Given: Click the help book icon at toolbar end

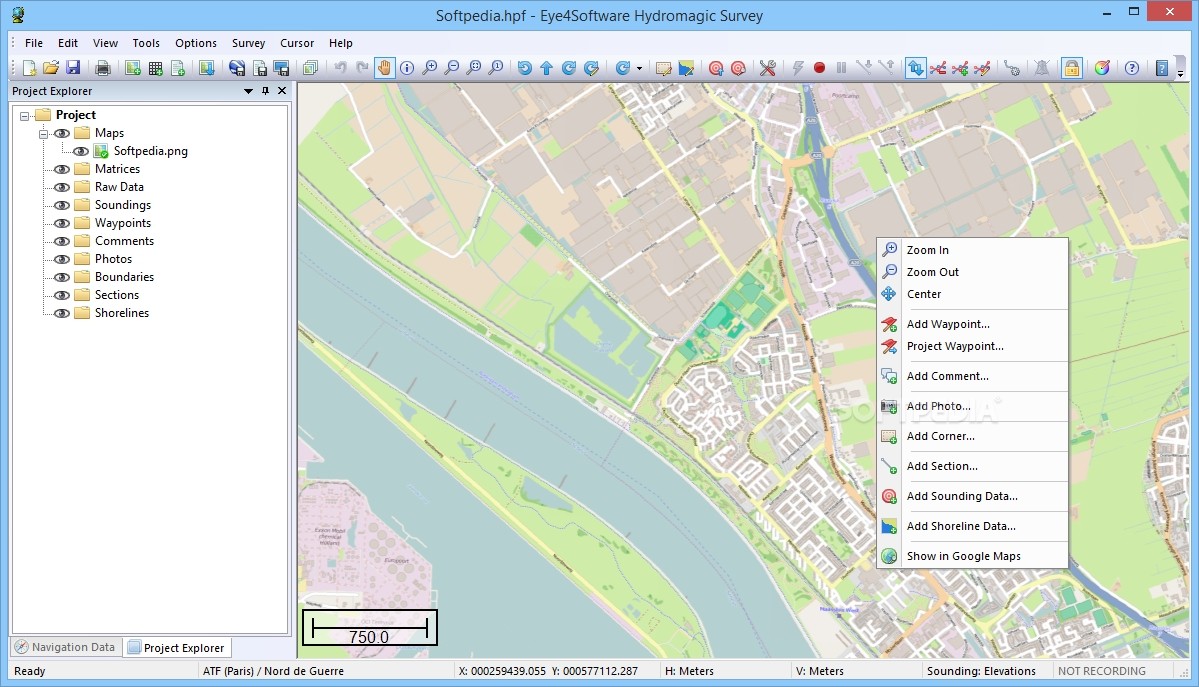Looking at the screenshot, I should click(x=1162, y=68).
